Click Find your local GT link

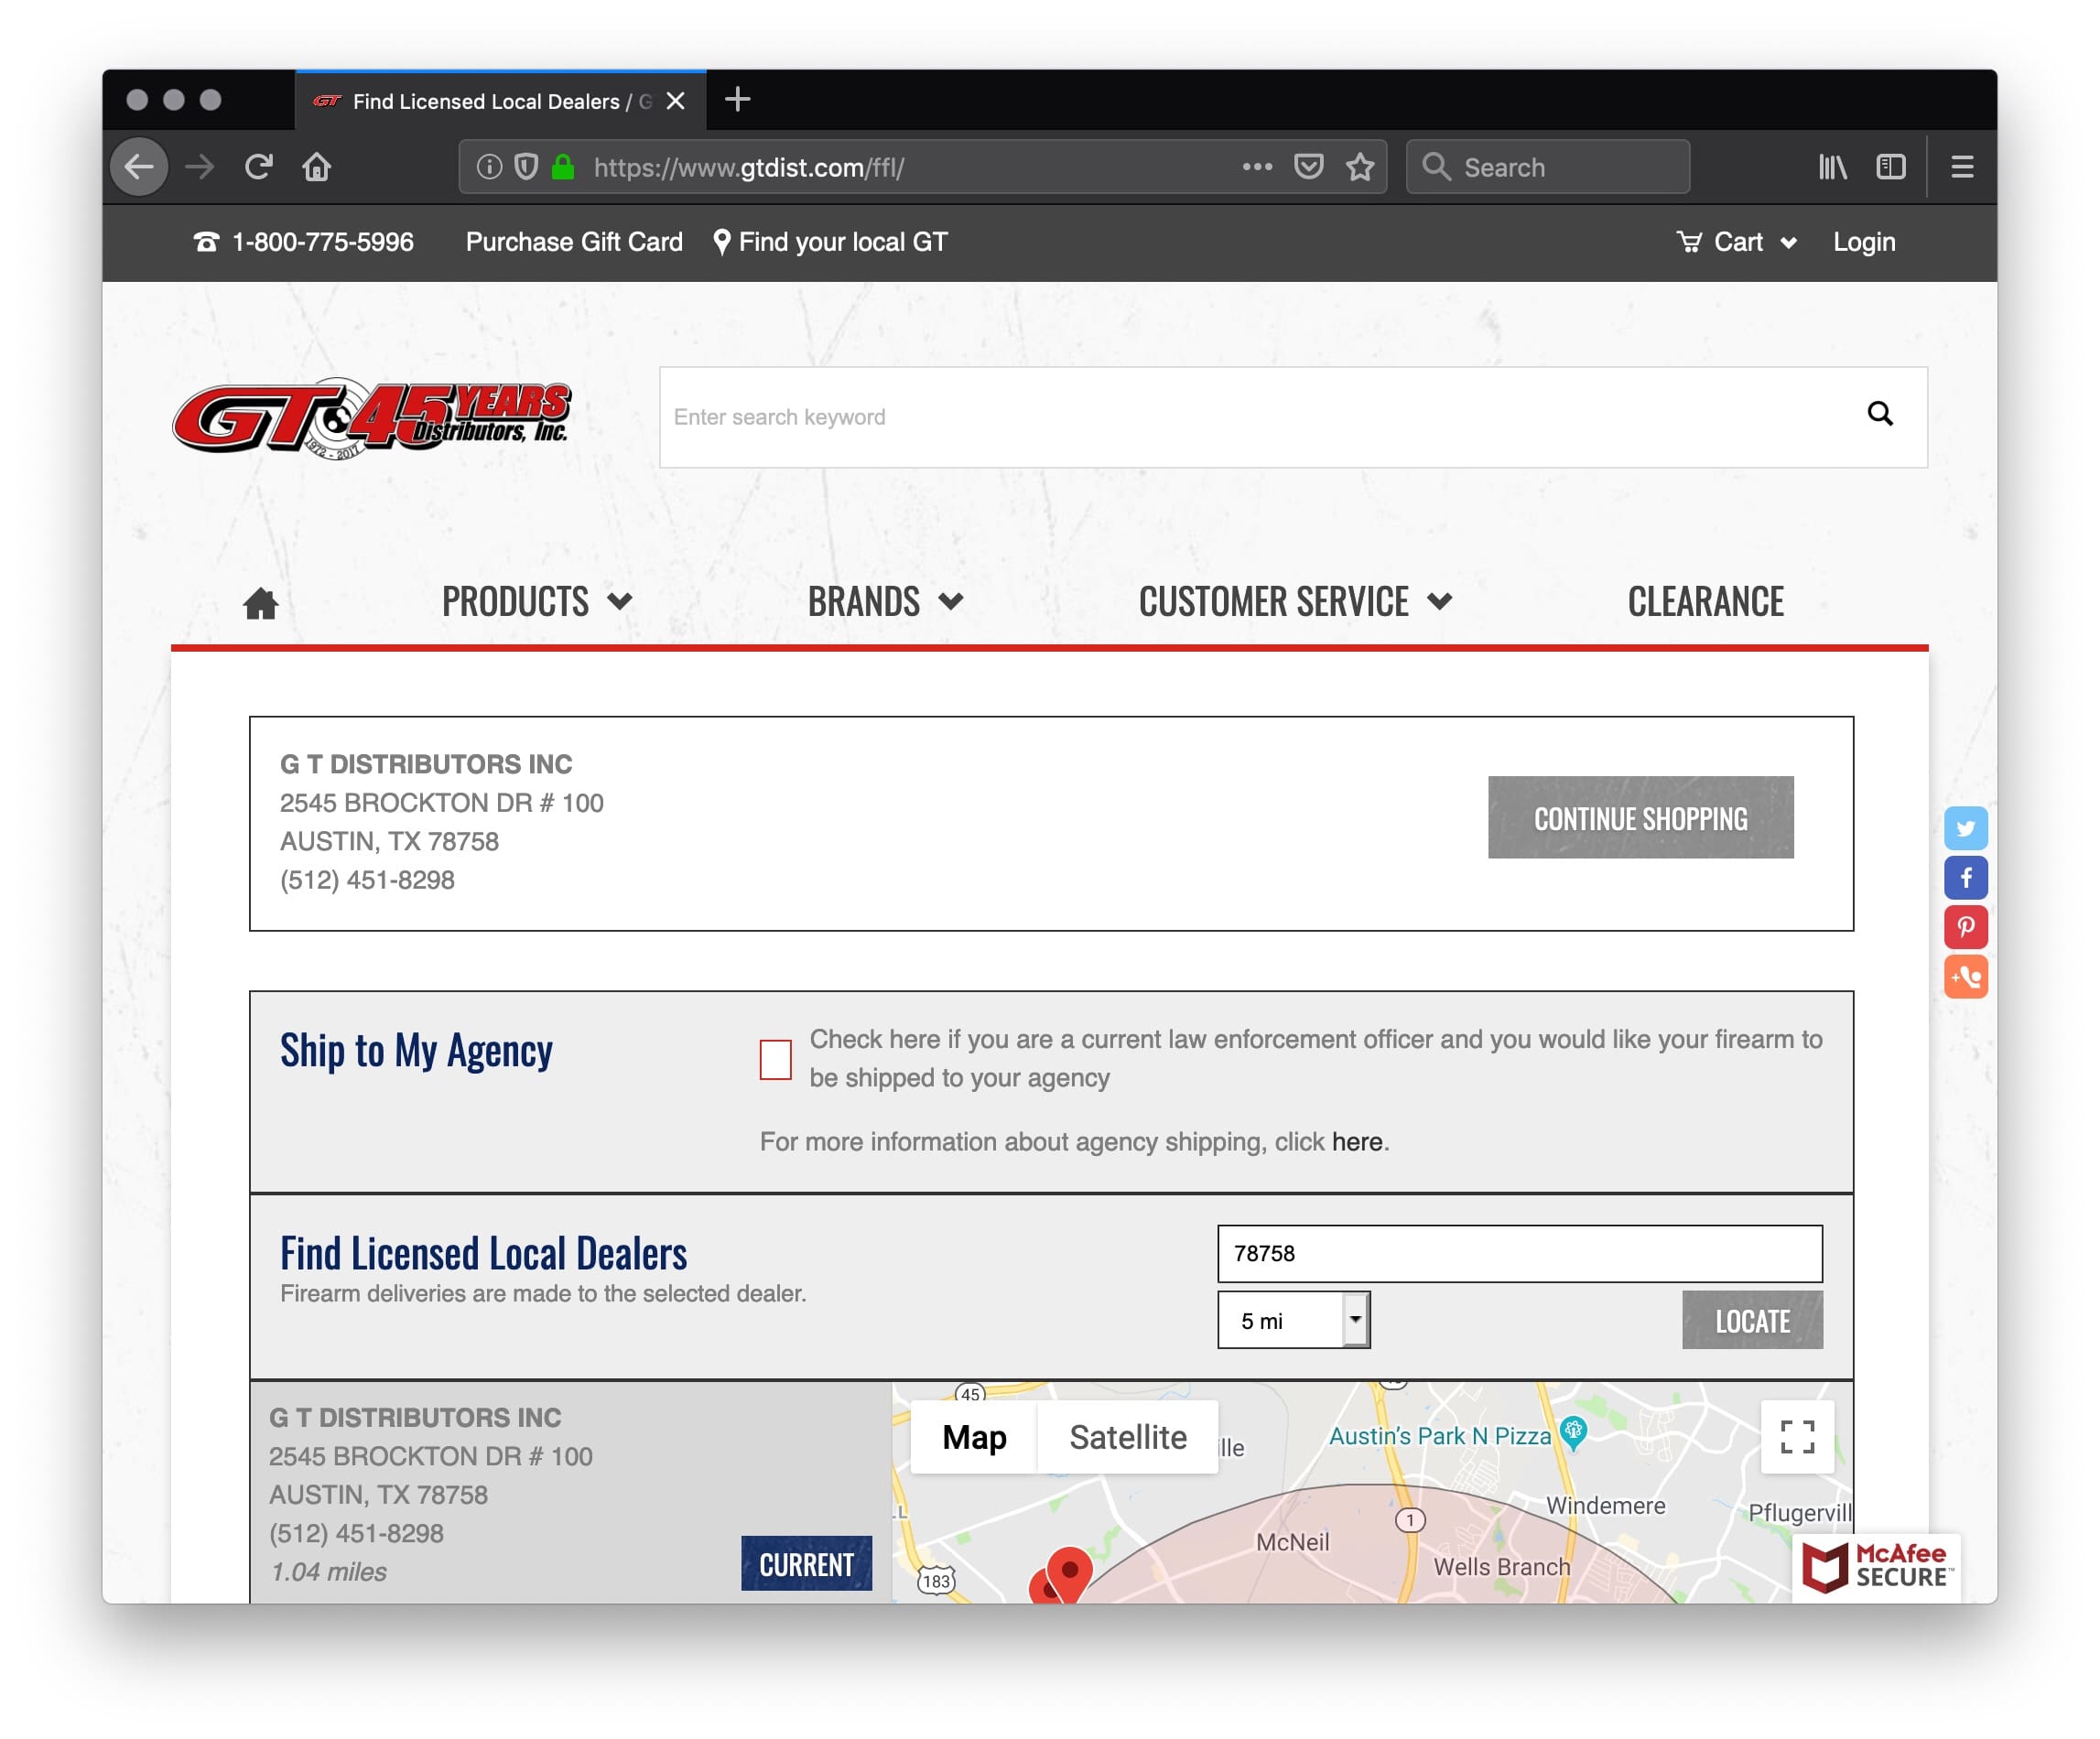(x=831, y=242)
